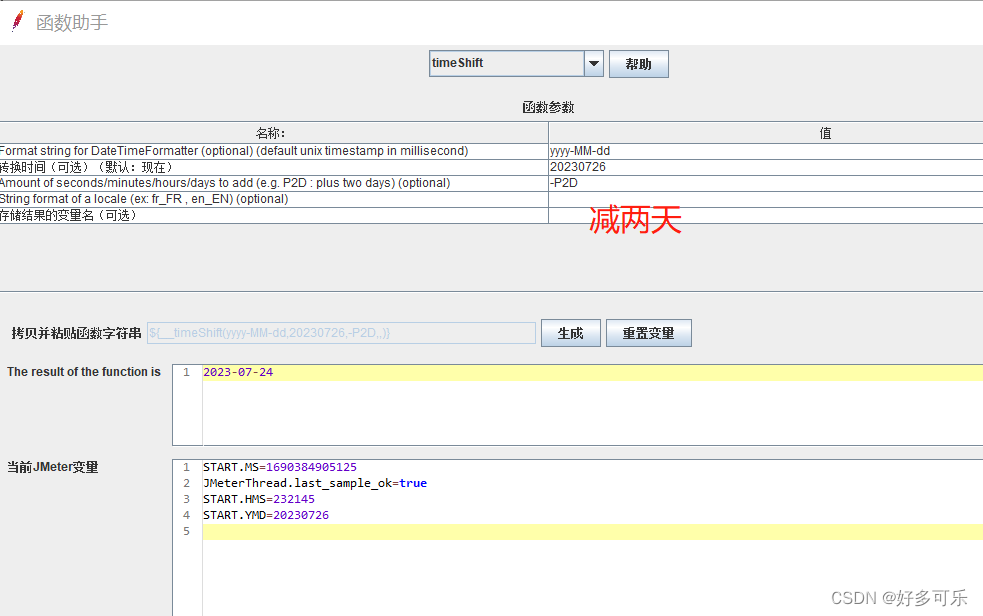Click the 拷贝并粘贴函数字符串 label
The image size is (983, 616).
click(76, 333)
